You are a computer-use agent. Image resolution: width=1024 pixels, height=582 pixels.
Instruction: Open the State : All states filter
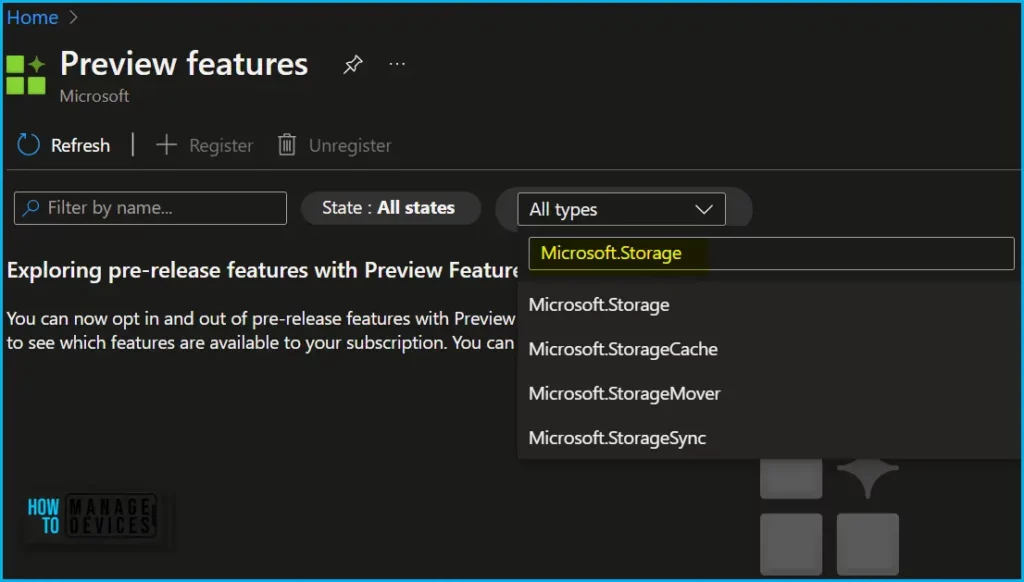click(391, 208)
